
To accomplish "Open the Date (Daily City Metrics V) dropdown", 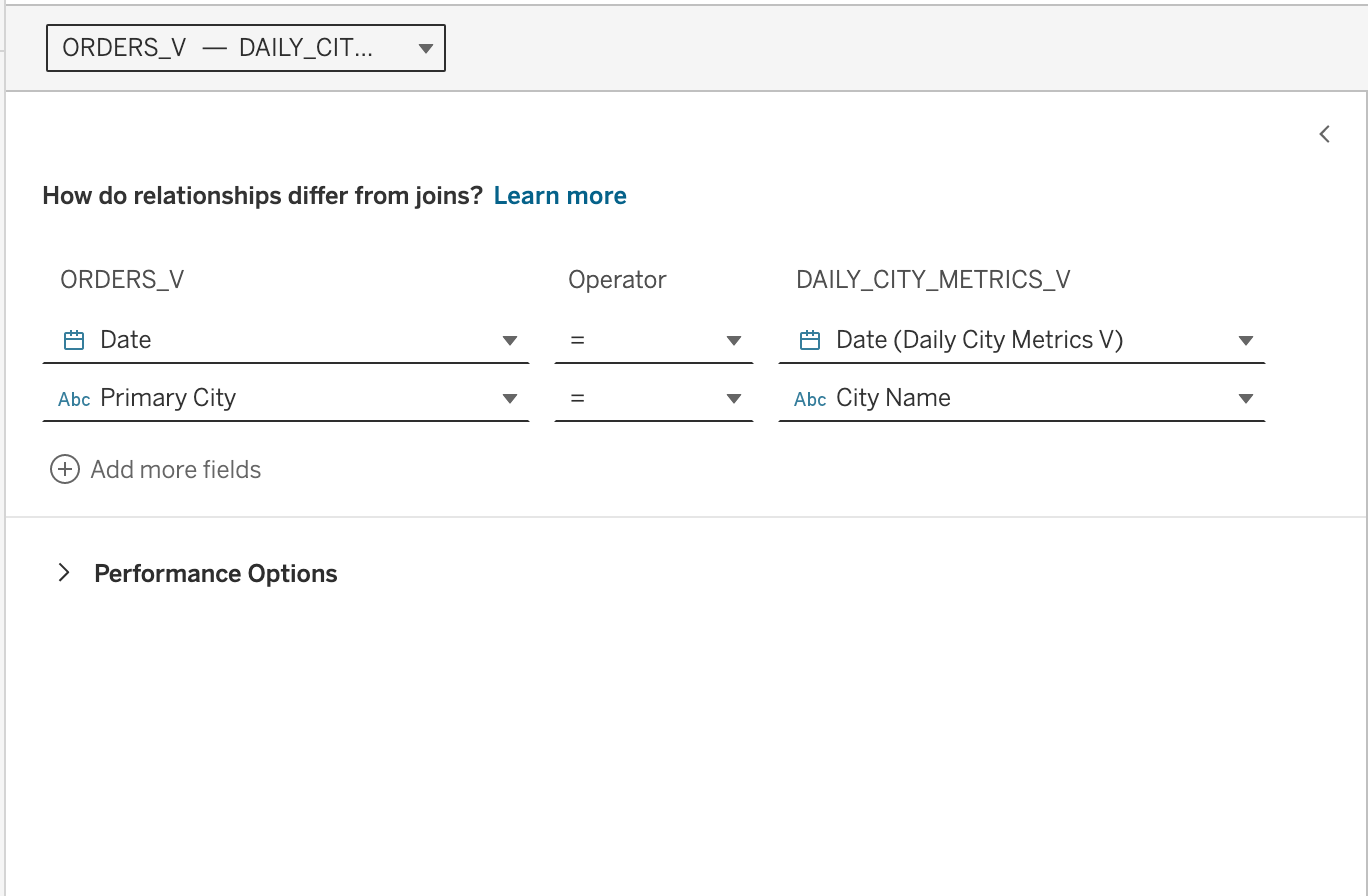I will tap(1022, 340).
